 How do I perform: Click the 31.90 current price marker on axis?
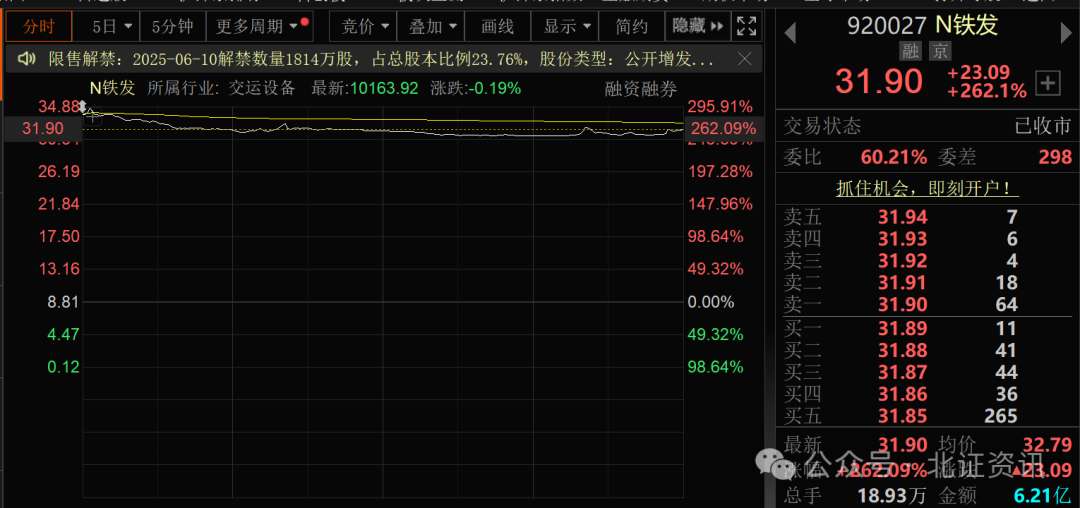(x=43, y=128)
